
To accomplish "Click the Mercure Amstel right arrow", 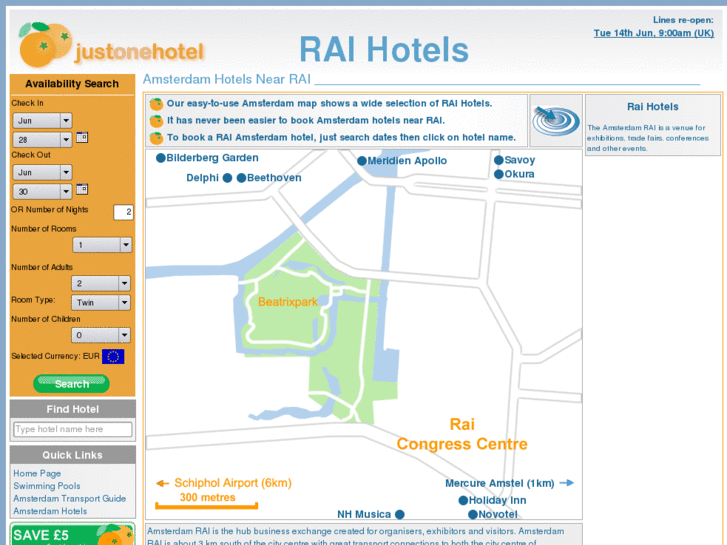I will (x=567, y=483).
